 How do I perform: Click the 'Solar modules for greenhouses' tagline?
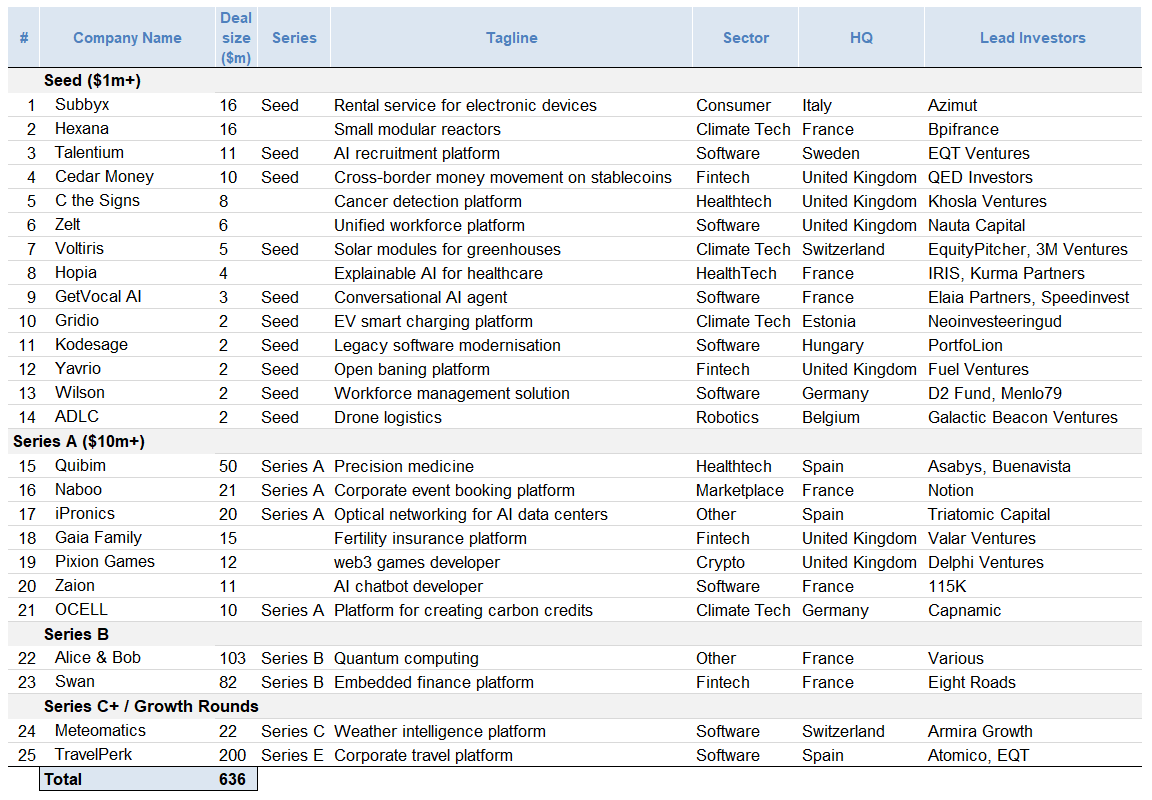coord(447,250)
